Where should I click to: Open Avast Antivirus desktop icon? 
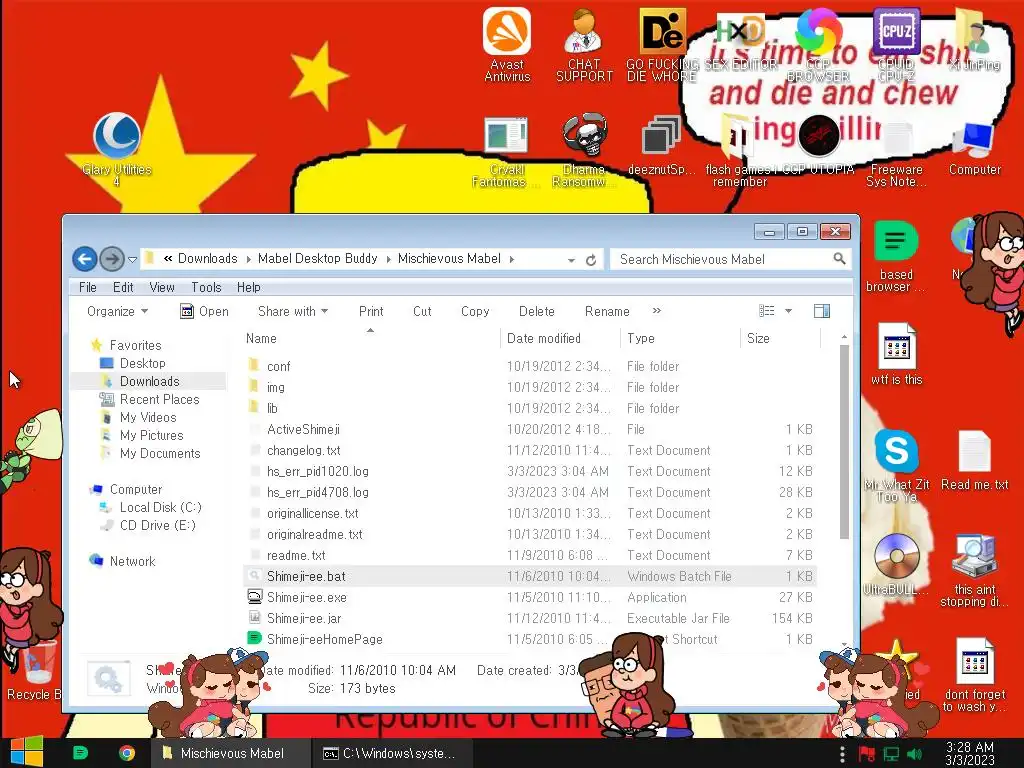507,44
